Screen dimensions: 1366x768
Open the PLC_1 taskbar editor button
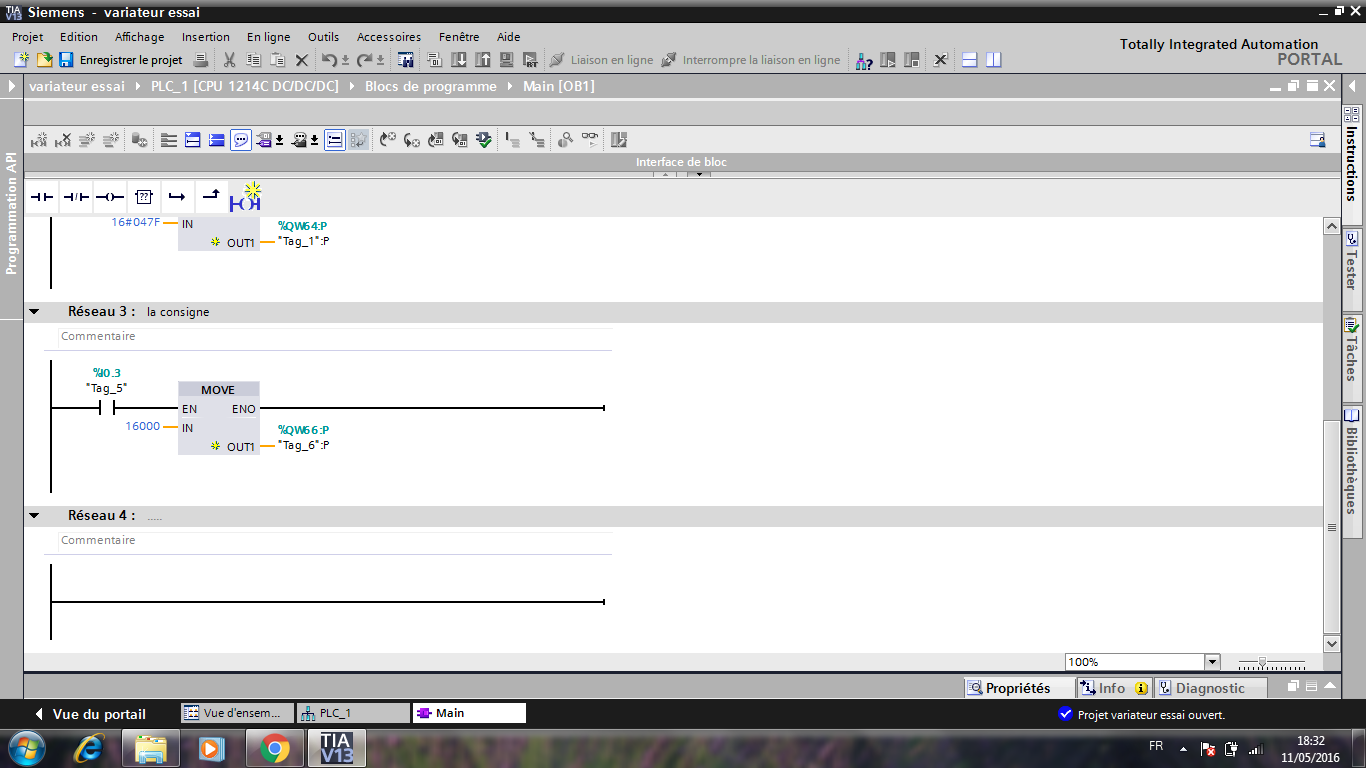point(354,713)
